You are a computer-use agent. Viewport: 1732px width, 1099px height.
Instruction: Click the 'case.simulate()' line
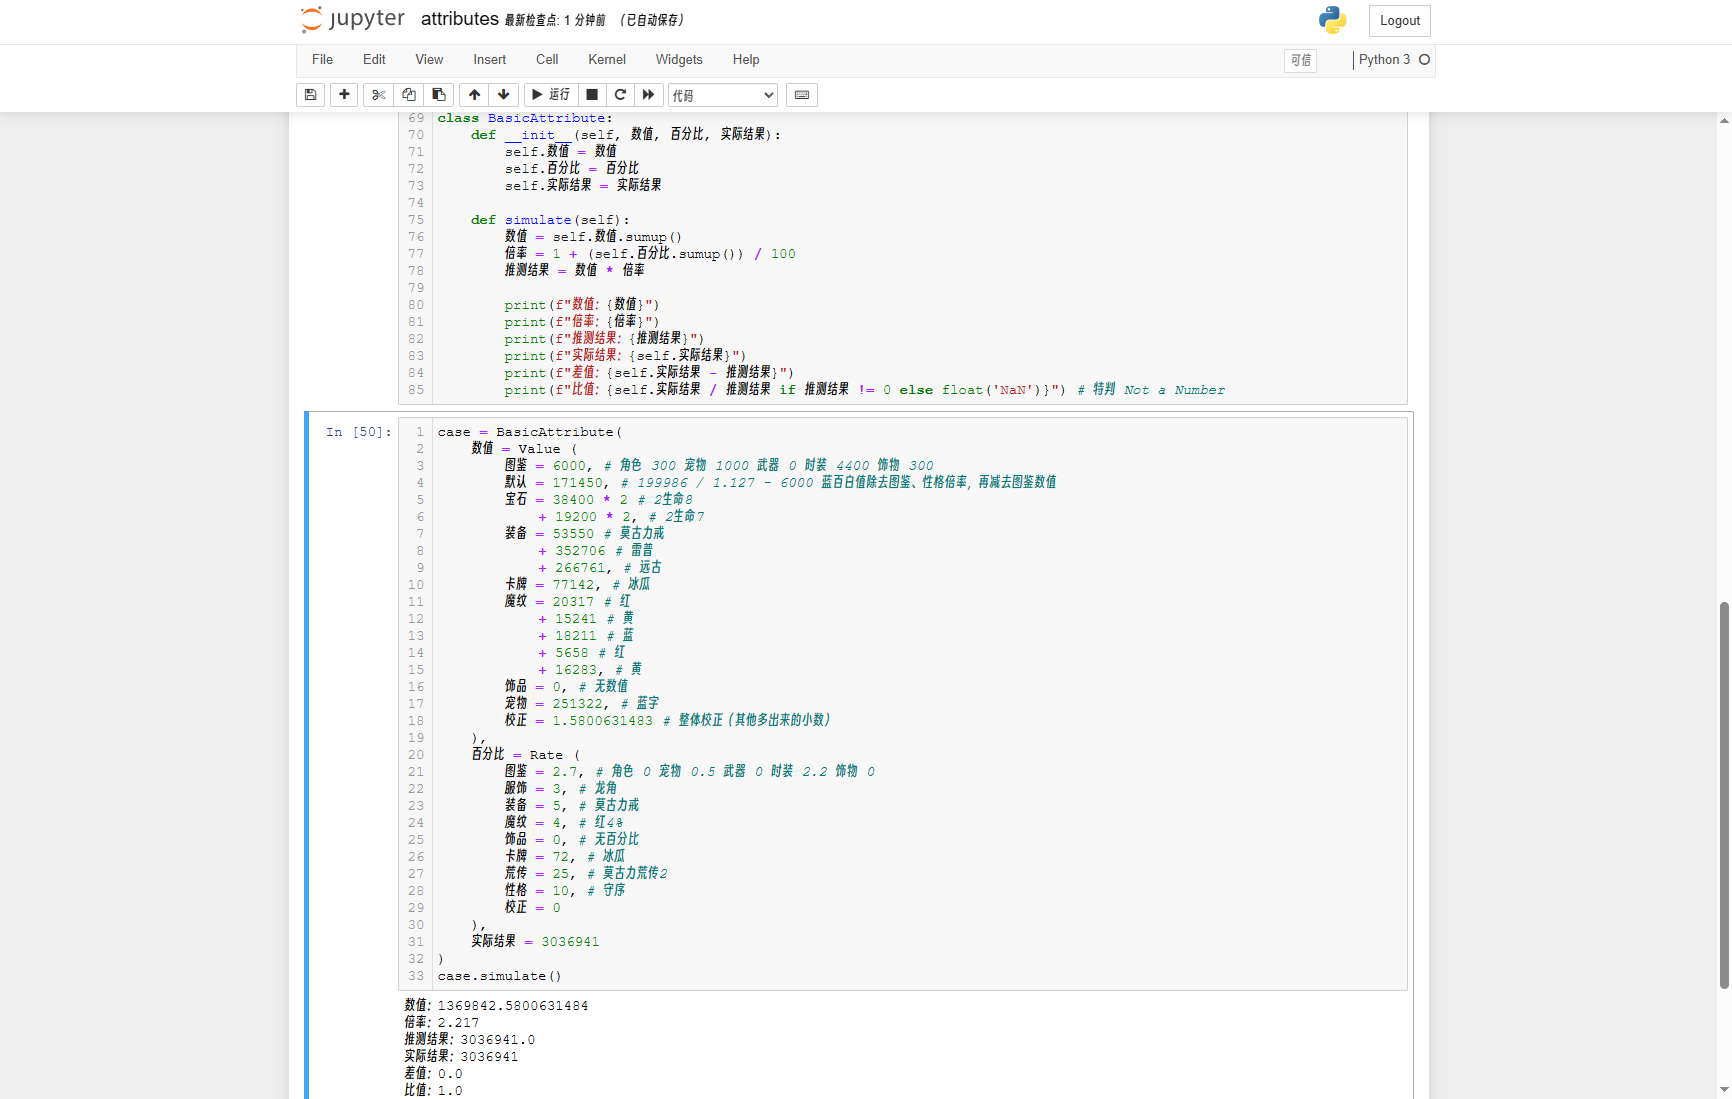pyautogui.click(x=499, y=976)
